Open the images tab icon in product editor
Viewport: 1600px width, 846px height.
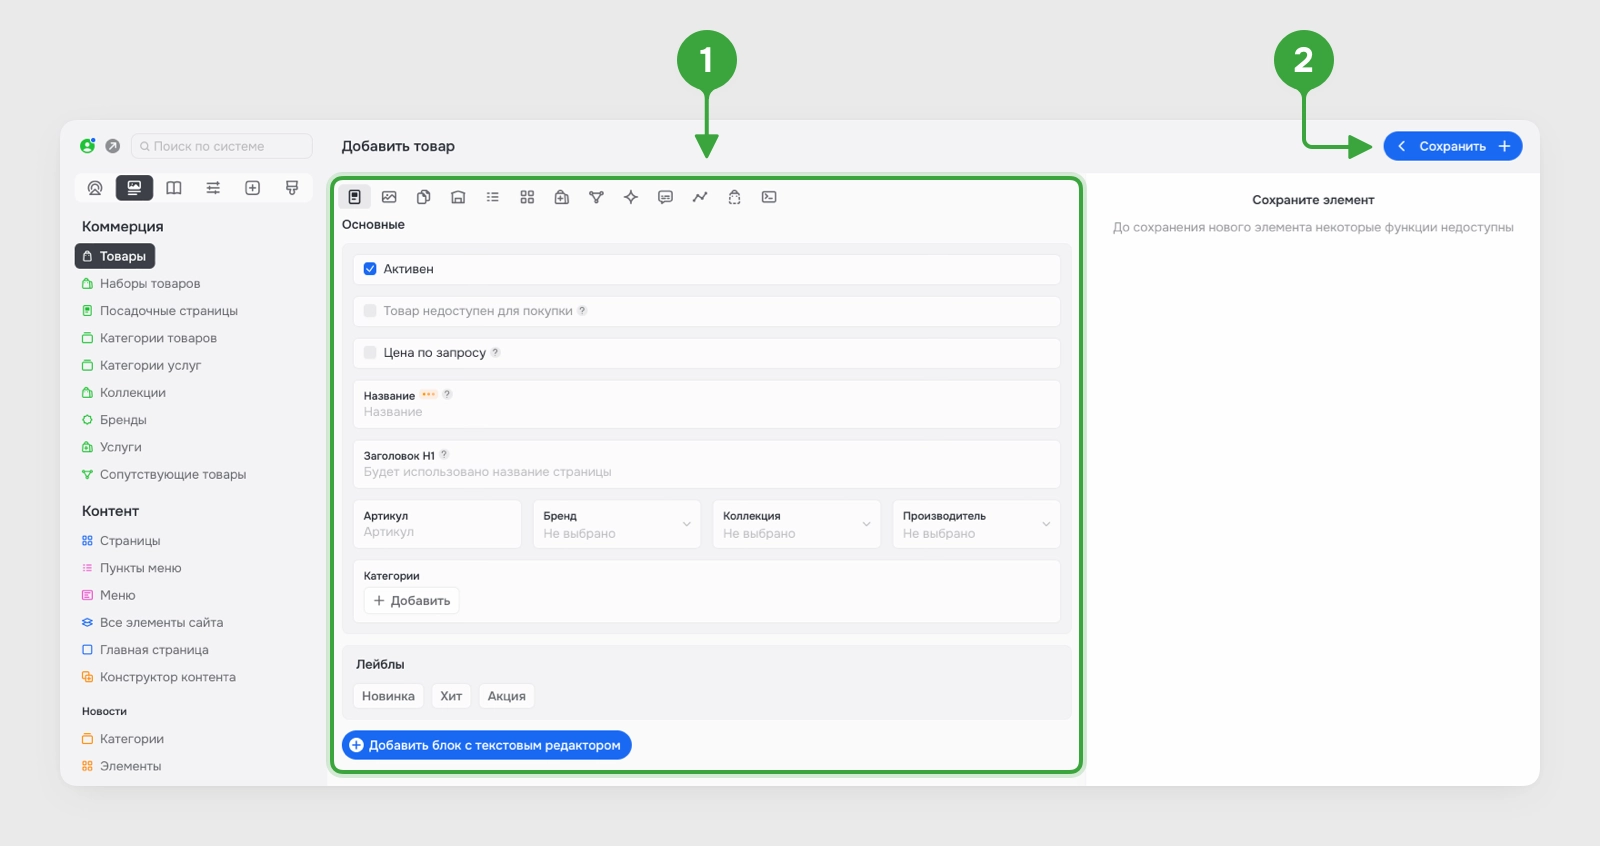pos(389,197)
